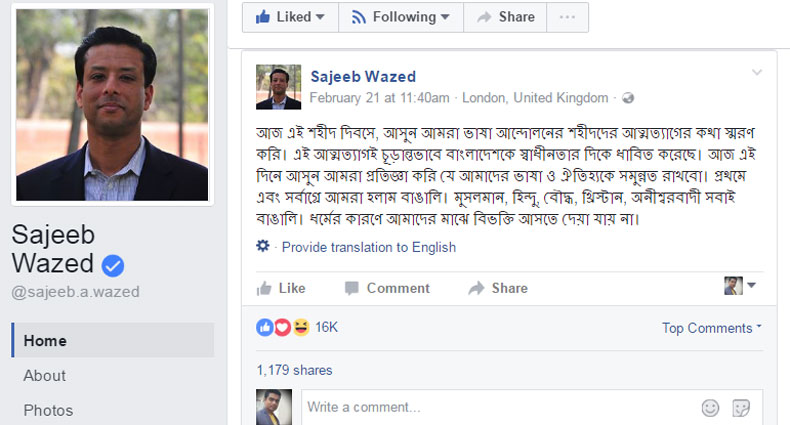
Task: Click Provide translation to English link
Action: (x=369, y=247)
